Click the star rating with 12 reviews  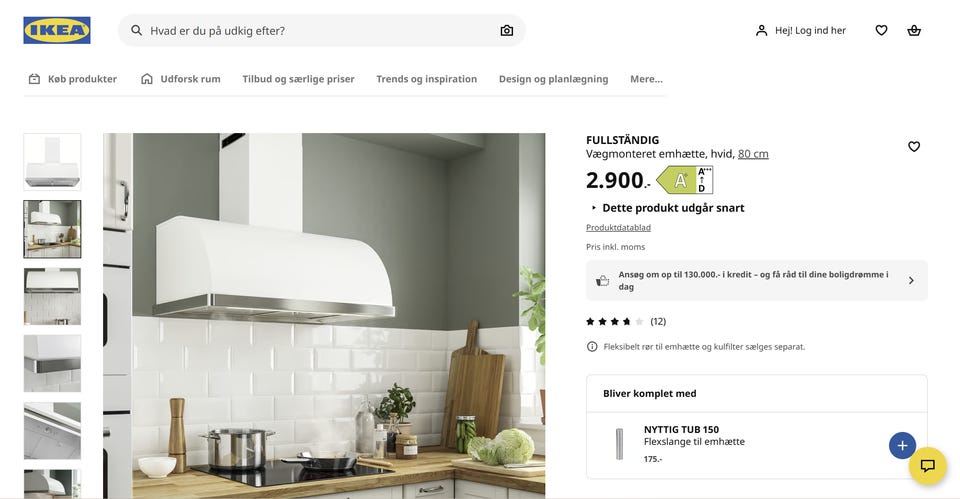pos(626,321)
